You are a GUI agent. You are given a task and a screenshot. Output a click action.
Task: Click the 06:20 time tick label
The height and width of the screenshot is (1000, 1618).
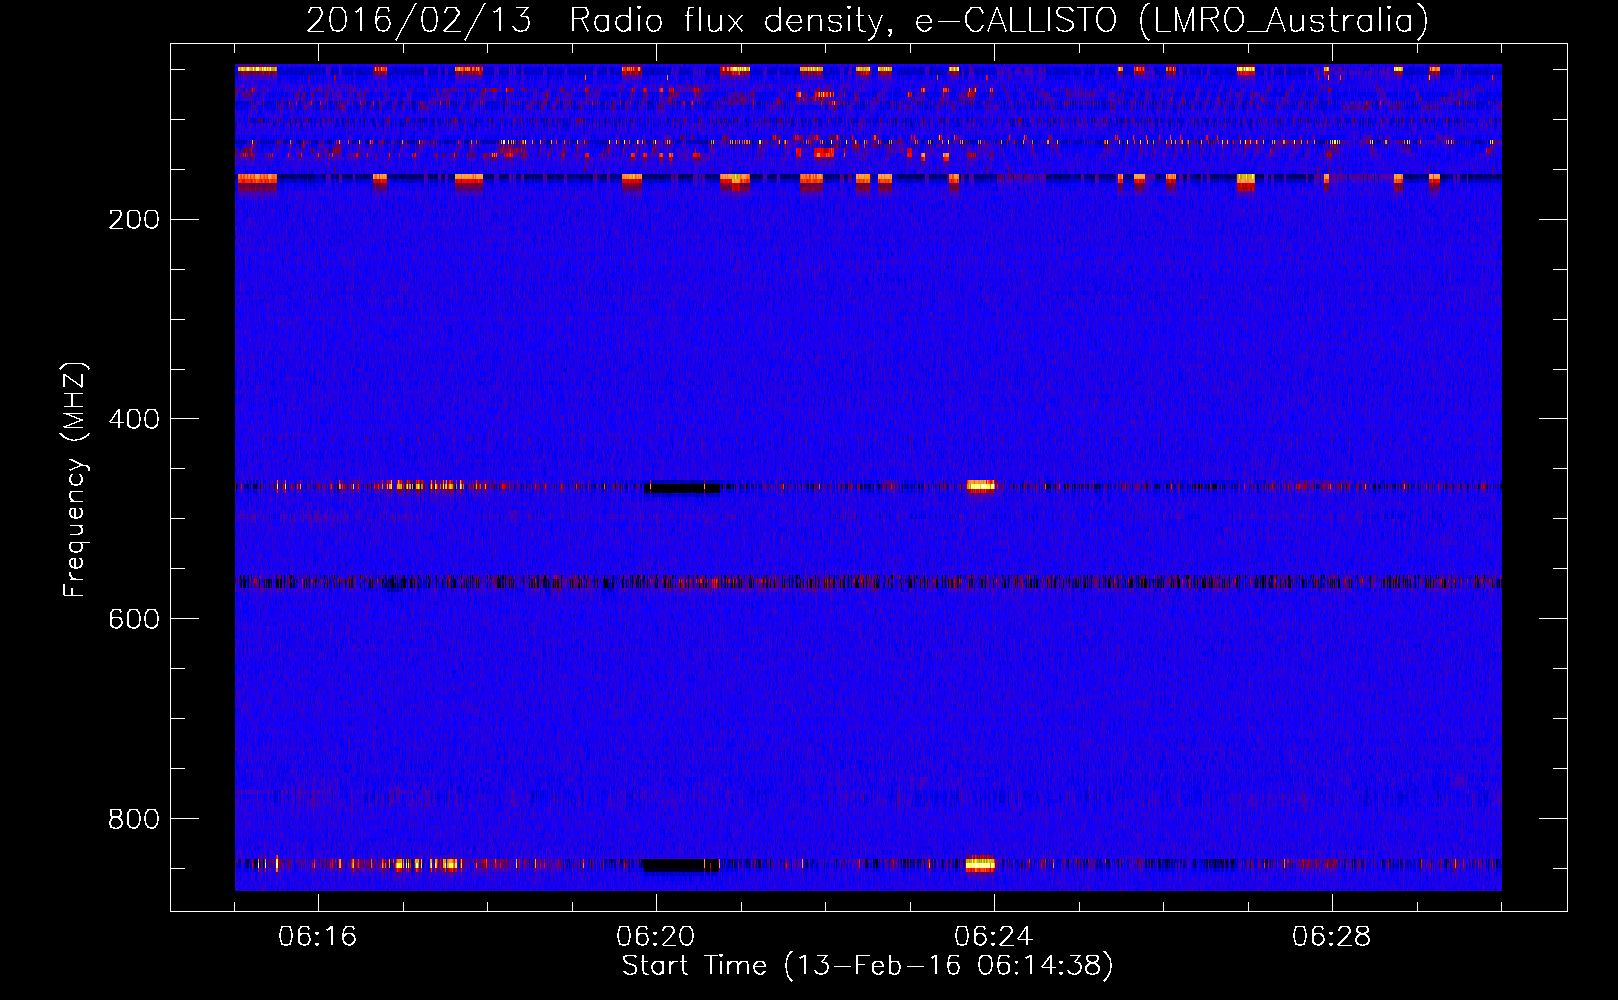tap(655, 937)
